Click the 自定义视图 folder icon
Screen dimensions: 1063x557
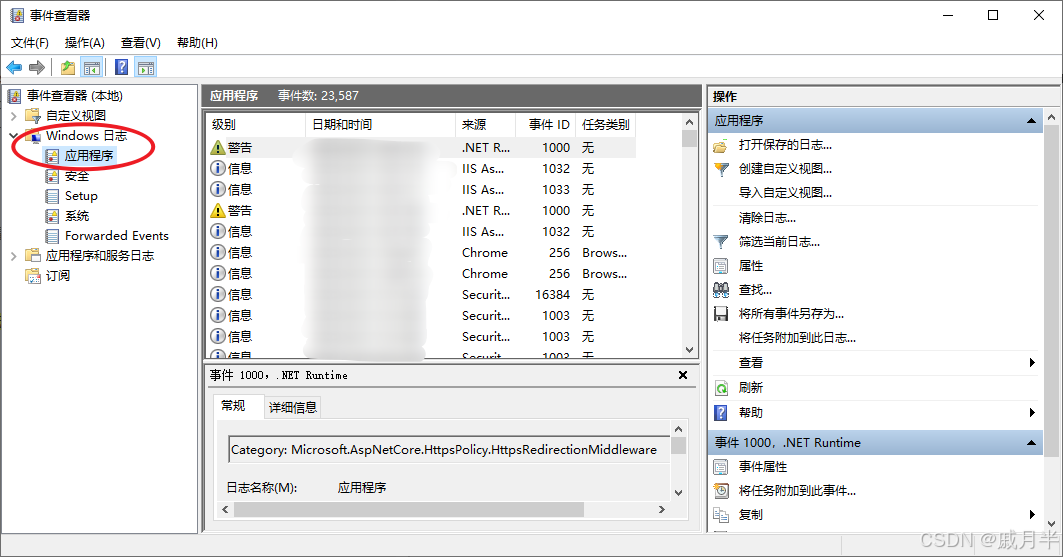[x=33, y=115]
